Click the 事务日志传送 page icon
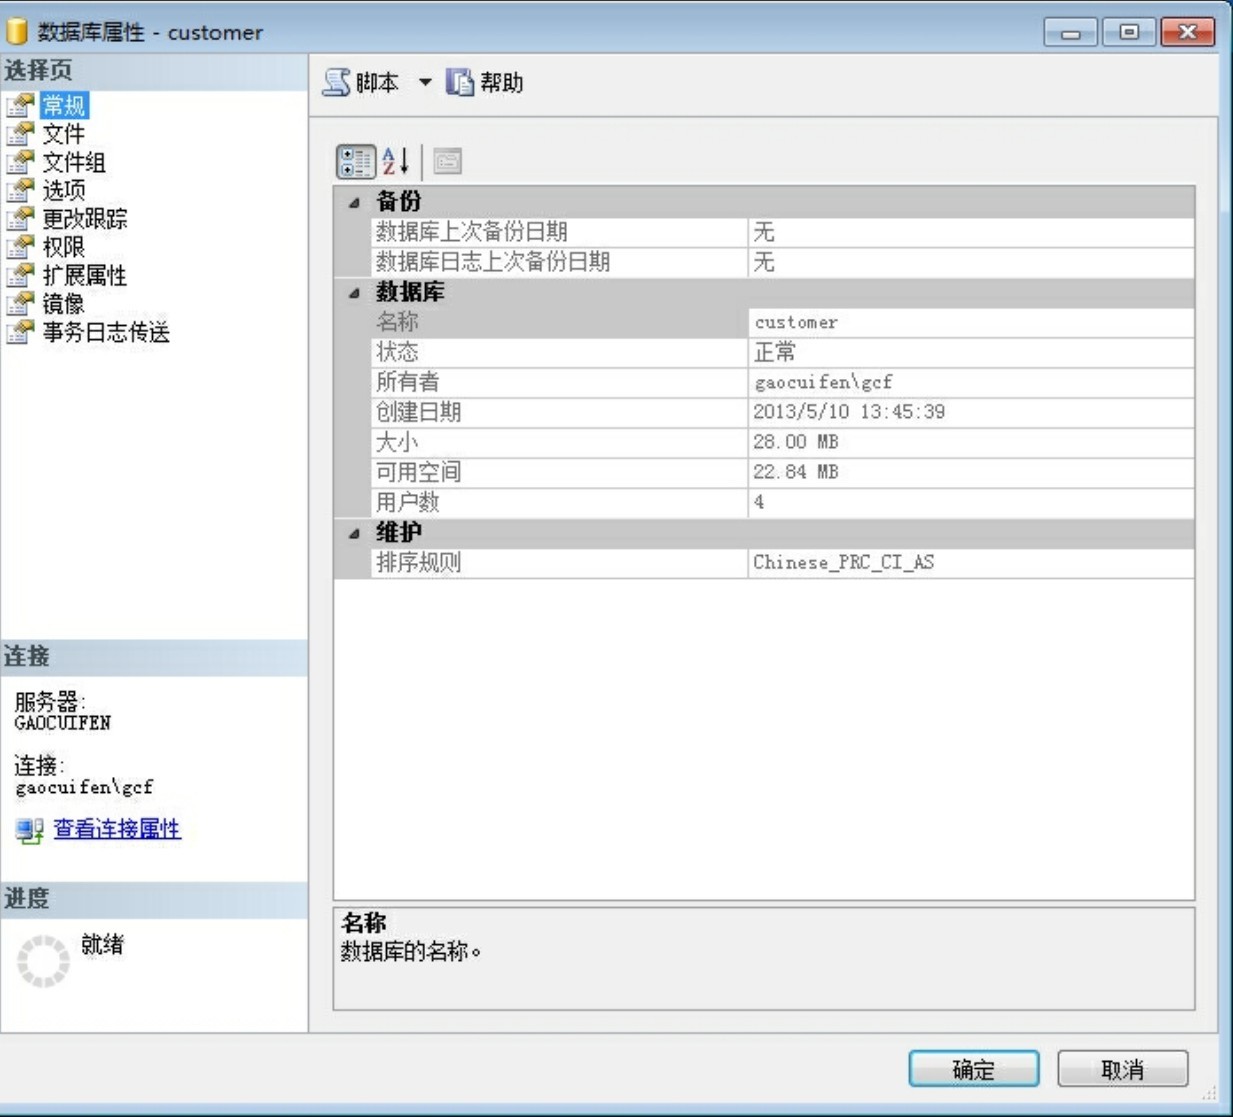1233x1117 pixels. click(20, 332)
